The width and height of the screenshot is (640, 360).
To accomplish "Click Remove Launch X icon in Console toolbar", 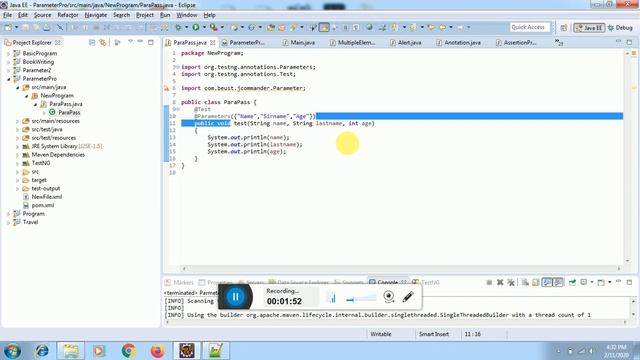I will tap(500, 282).
